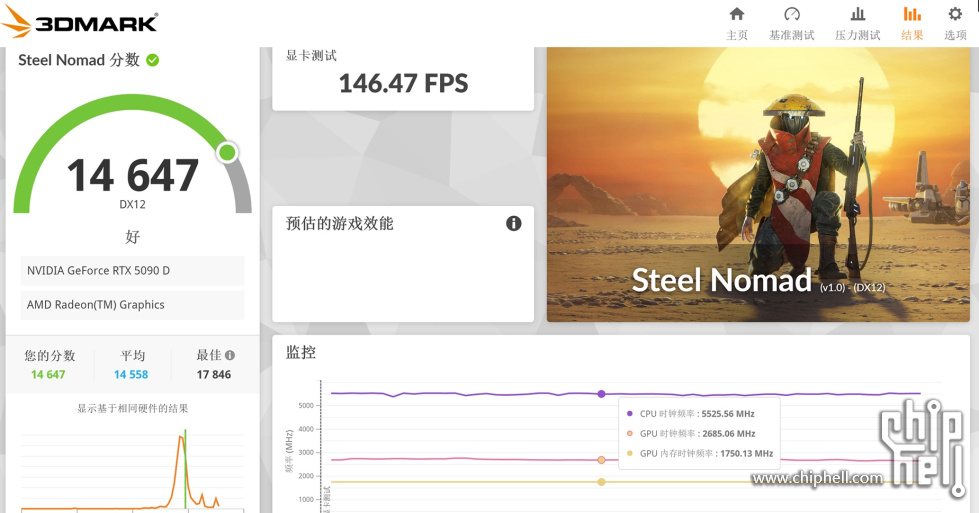Click the Home house icon
979x513 pixels.
tap(737, 14)
